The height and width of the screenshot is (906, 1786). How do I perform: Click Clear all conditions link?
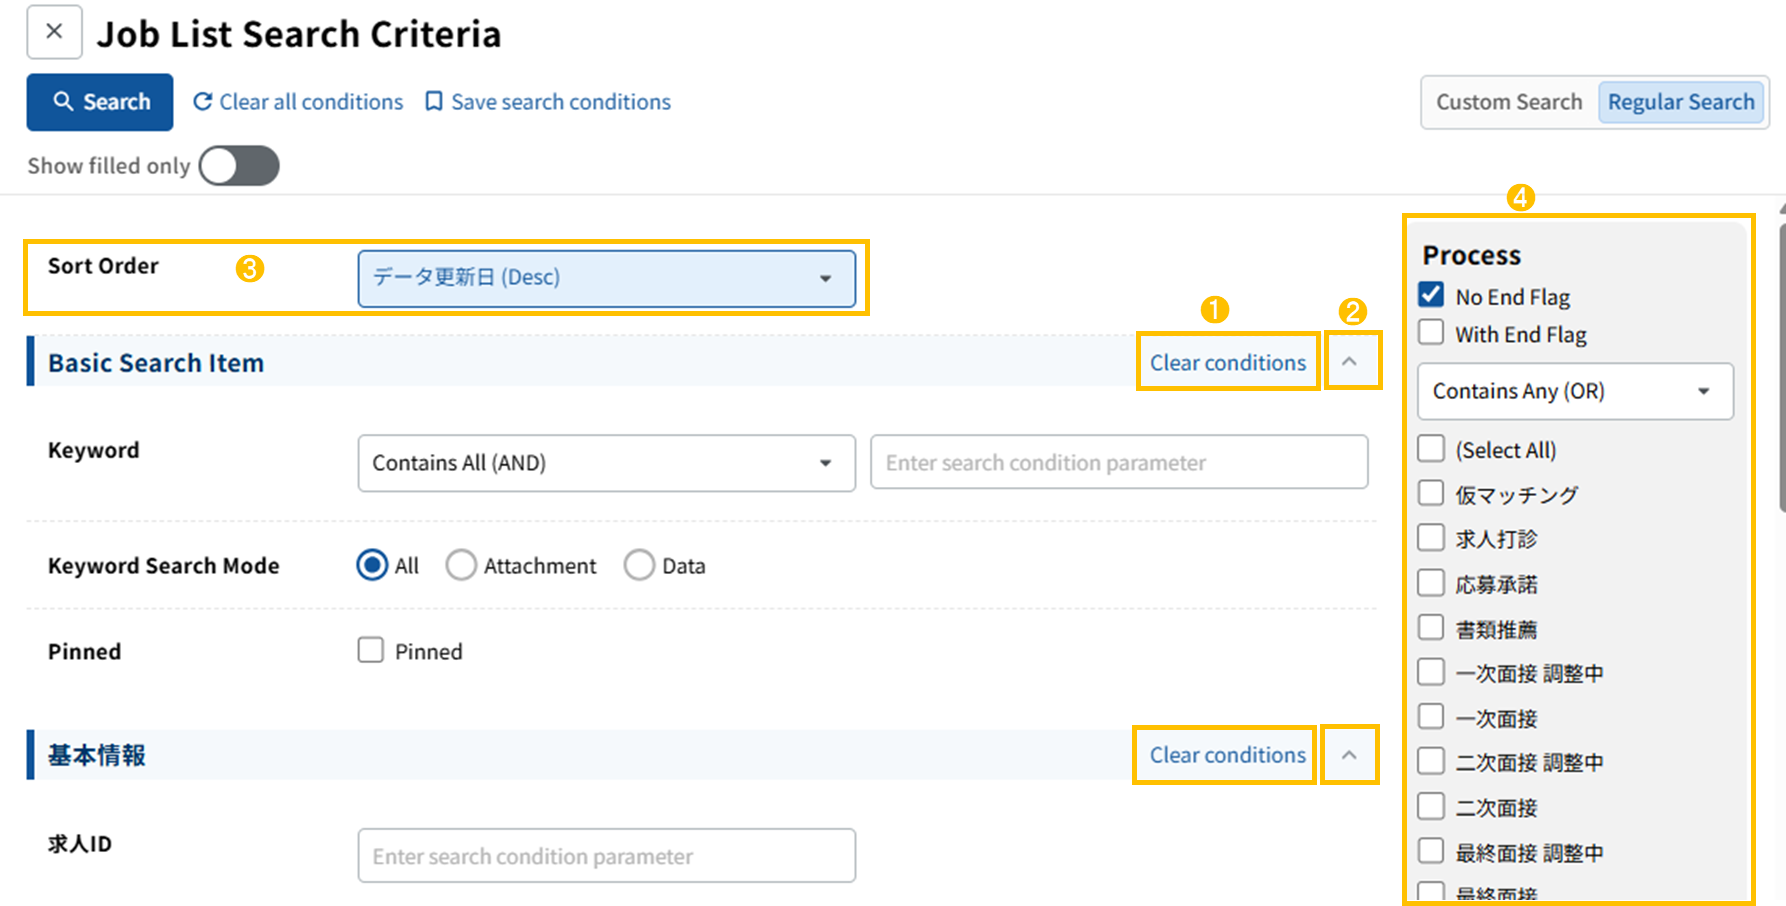click(298, 102)
